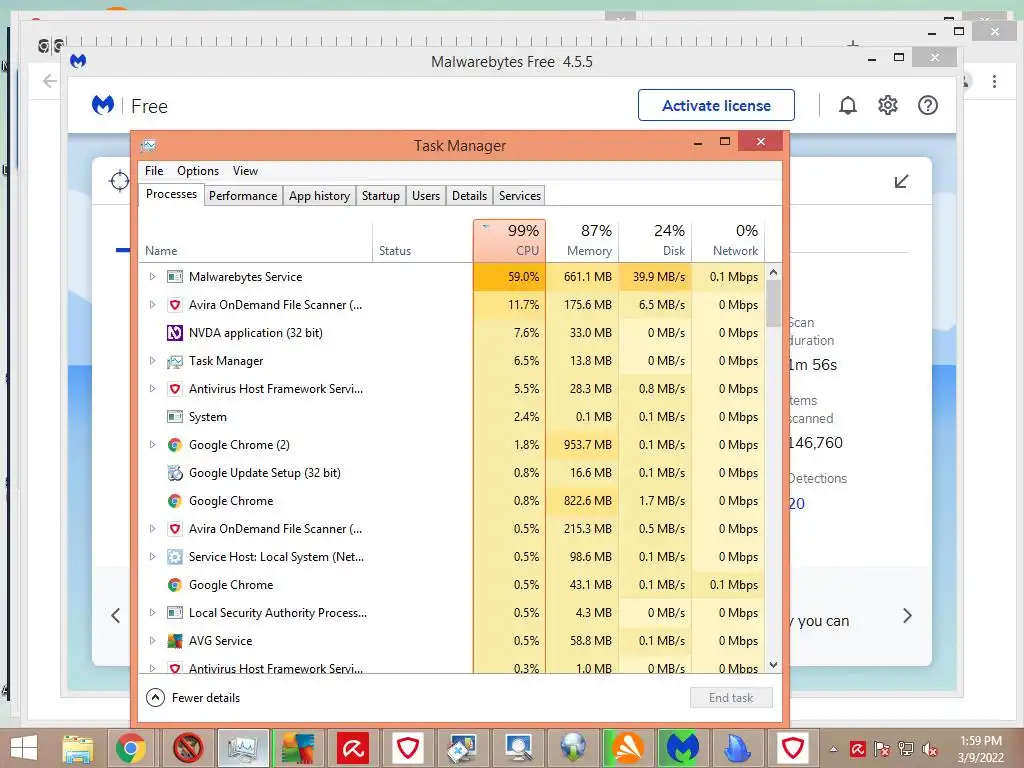
Task: Go to previous Malwarebytes carousel slide
Action: pyautogui.click(x=116, y=615)
